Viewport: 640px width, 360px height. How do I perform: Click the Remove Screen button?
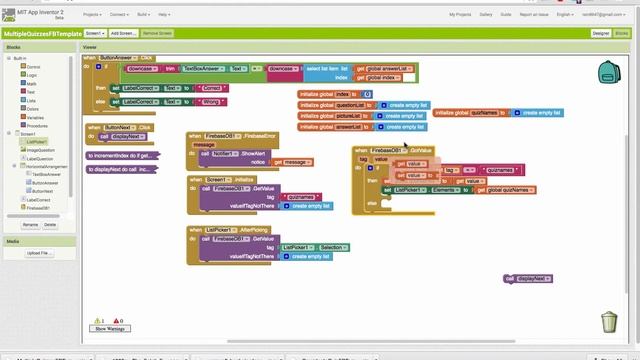coord(157,33)
